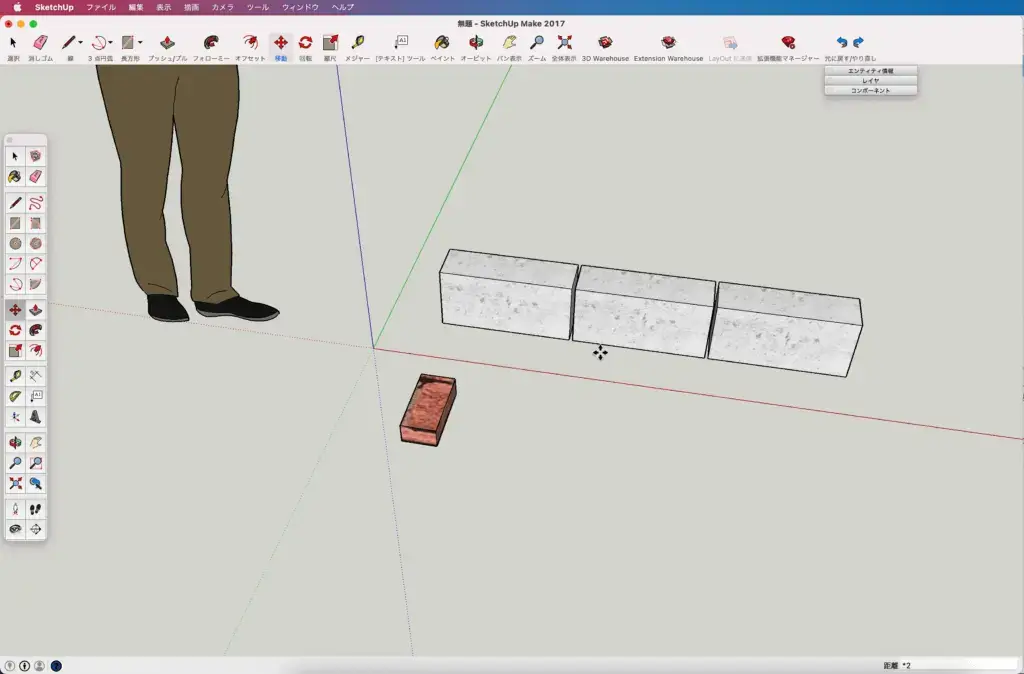Screen dimensions: 1024x674
Task: Select the Line pencil tool in the left palette
Action: (15, 203)
